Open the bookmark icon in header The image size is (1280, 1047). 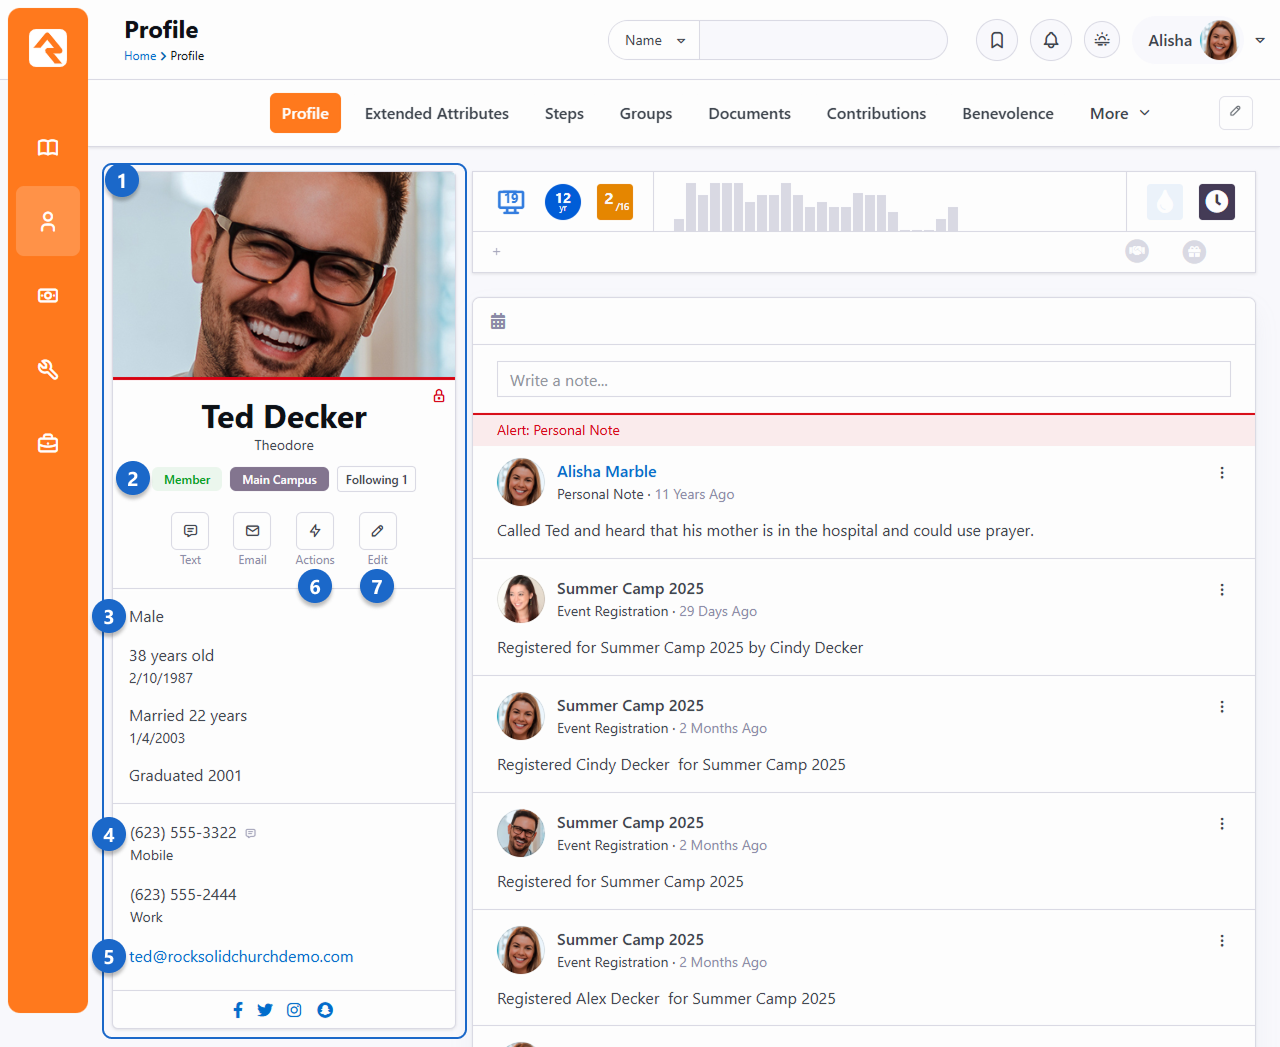(997, 40)
